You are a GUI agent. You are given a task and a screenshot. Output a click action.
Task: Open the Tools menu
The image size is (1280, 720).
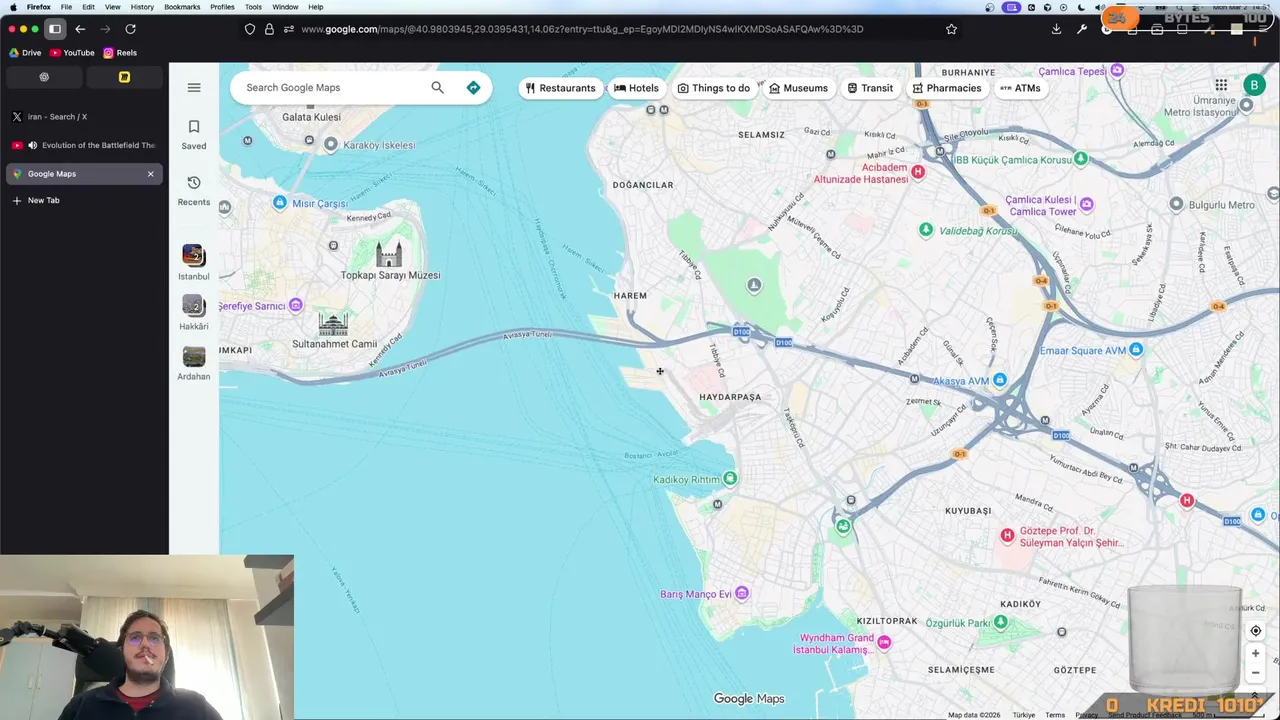pos(253,7)
